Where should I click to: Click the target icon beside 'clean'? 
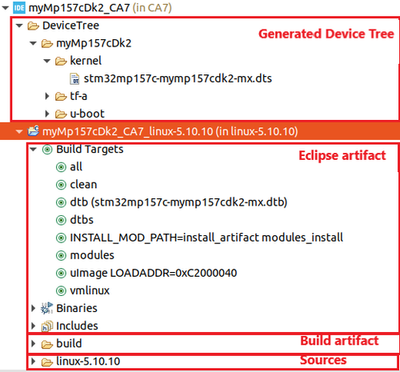pos(61,185)
